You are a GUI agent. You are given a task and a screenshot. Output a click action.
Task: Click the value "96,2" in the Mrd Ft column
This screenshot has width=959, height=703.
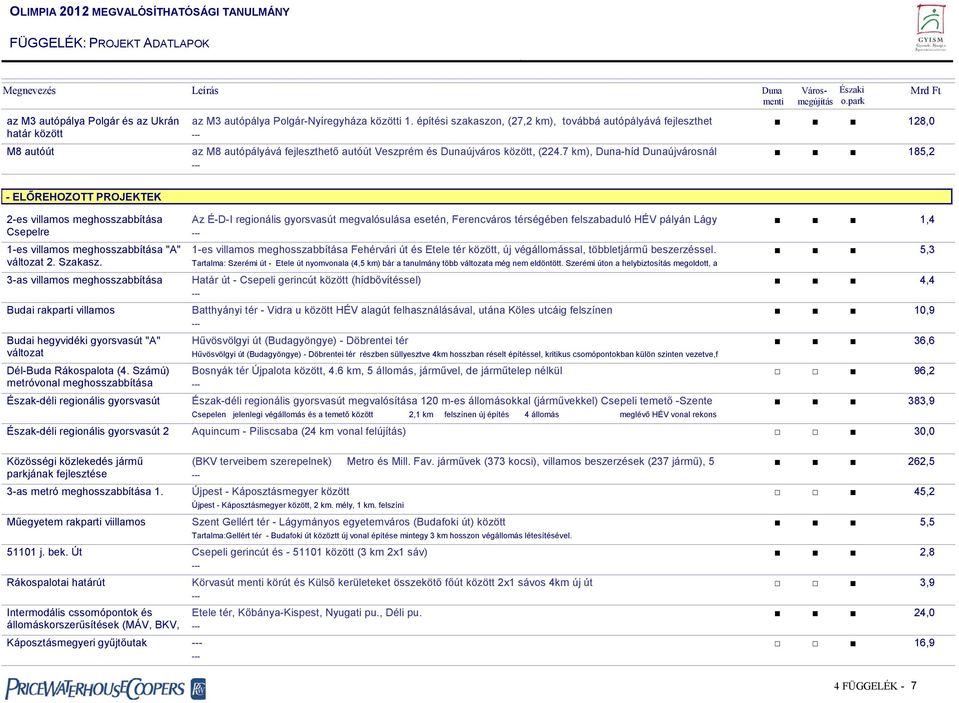[x=924, y=371]
